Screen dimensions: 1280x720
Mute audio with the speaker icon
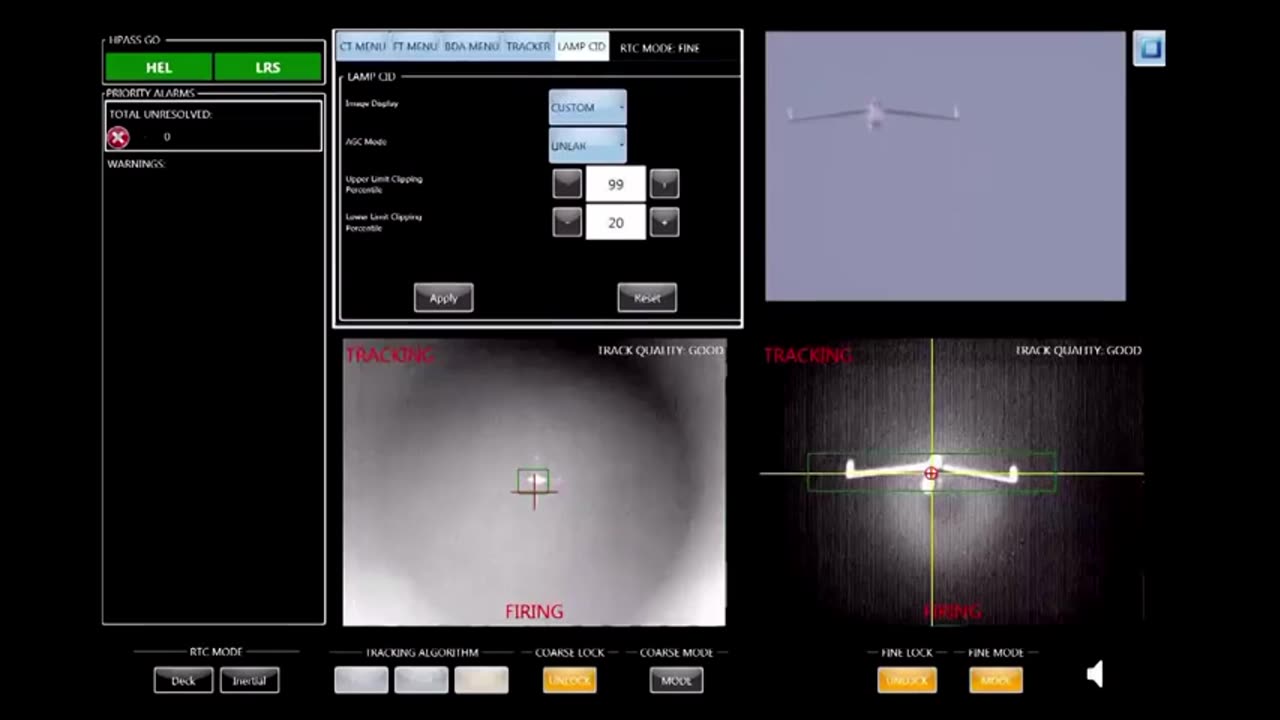point(1095,674)
